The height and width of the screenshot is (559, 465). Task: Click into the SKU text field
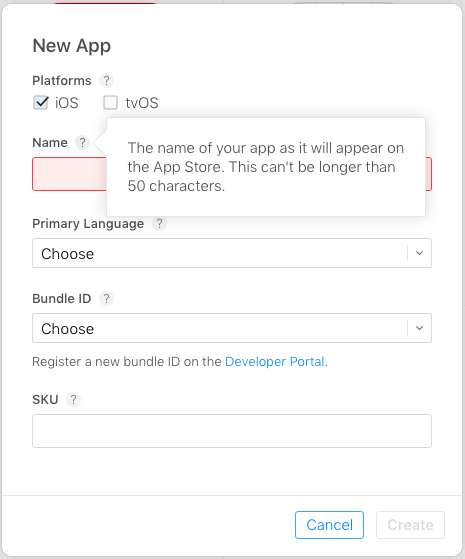[232, 431]
